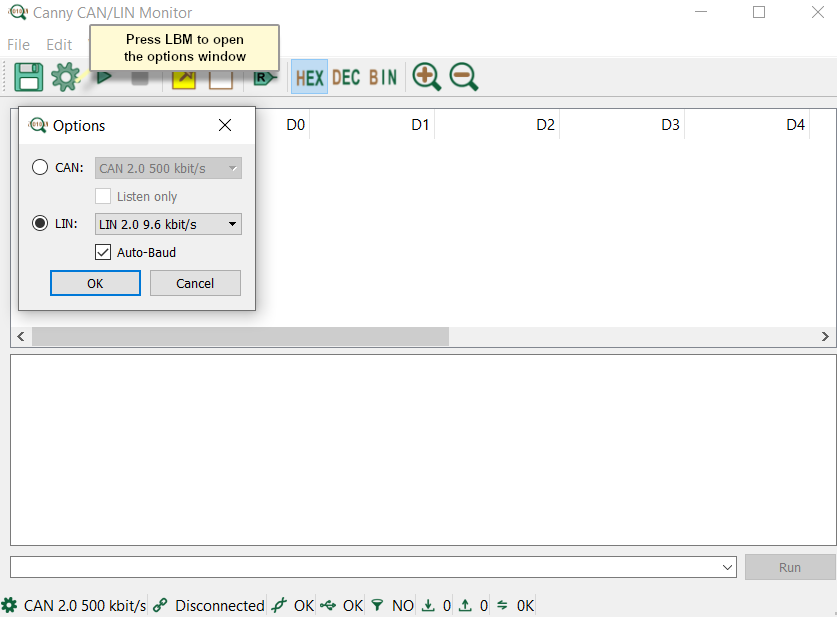Close the Options dialog with X
Image resolution: width=837 pixels, height=617 pixels.
(225, 125)
